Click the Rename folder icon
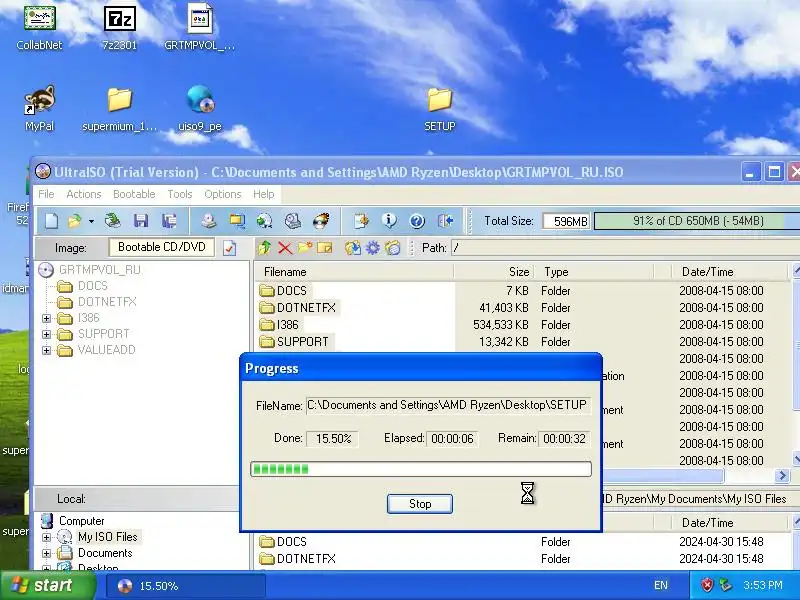Image resolution: width=800 pixels, height=600 pixels. click(x=324, y=248)
